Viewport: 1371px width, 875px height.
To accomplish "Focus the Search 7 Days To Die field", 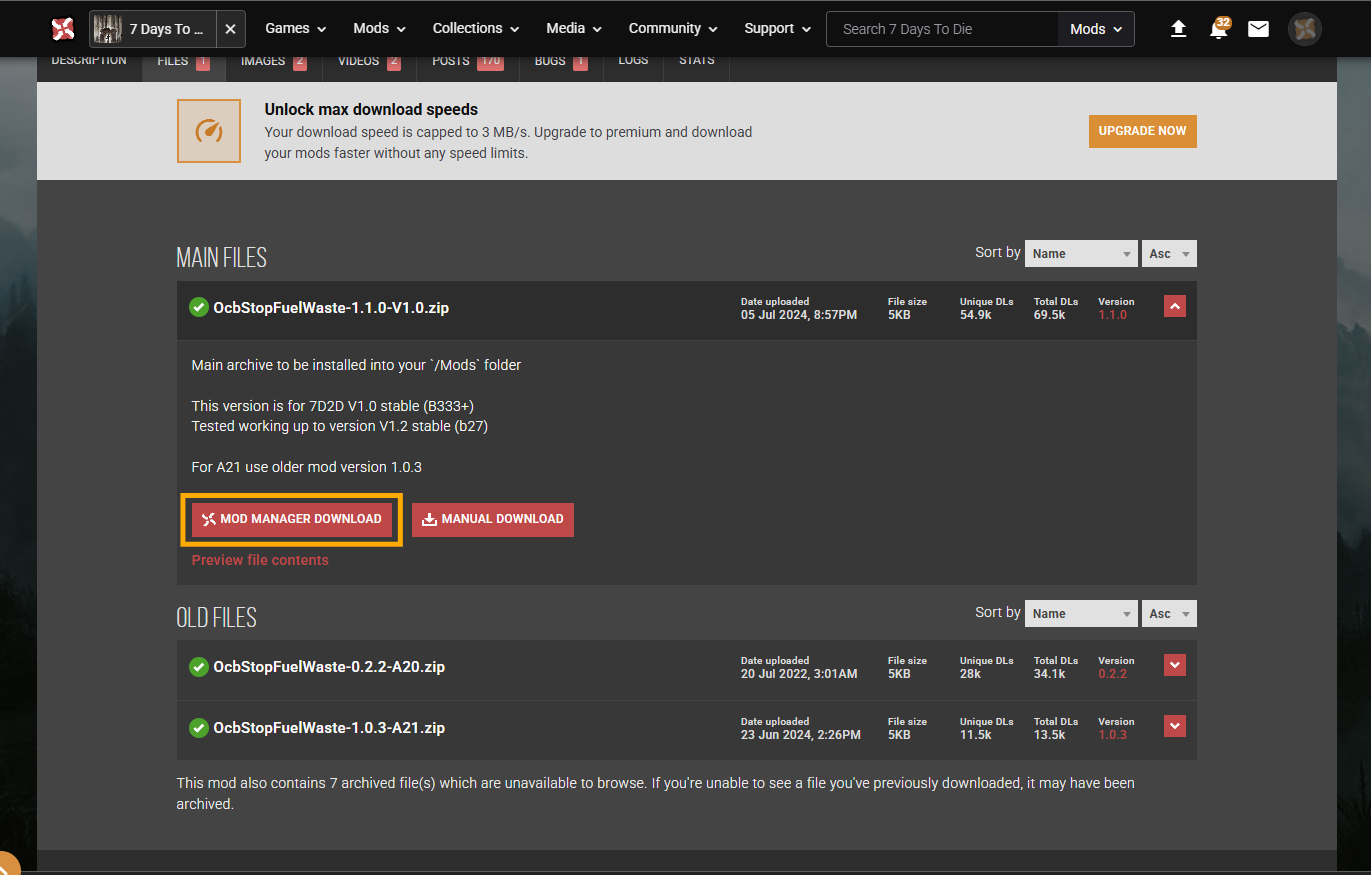I will pos(942,29).
